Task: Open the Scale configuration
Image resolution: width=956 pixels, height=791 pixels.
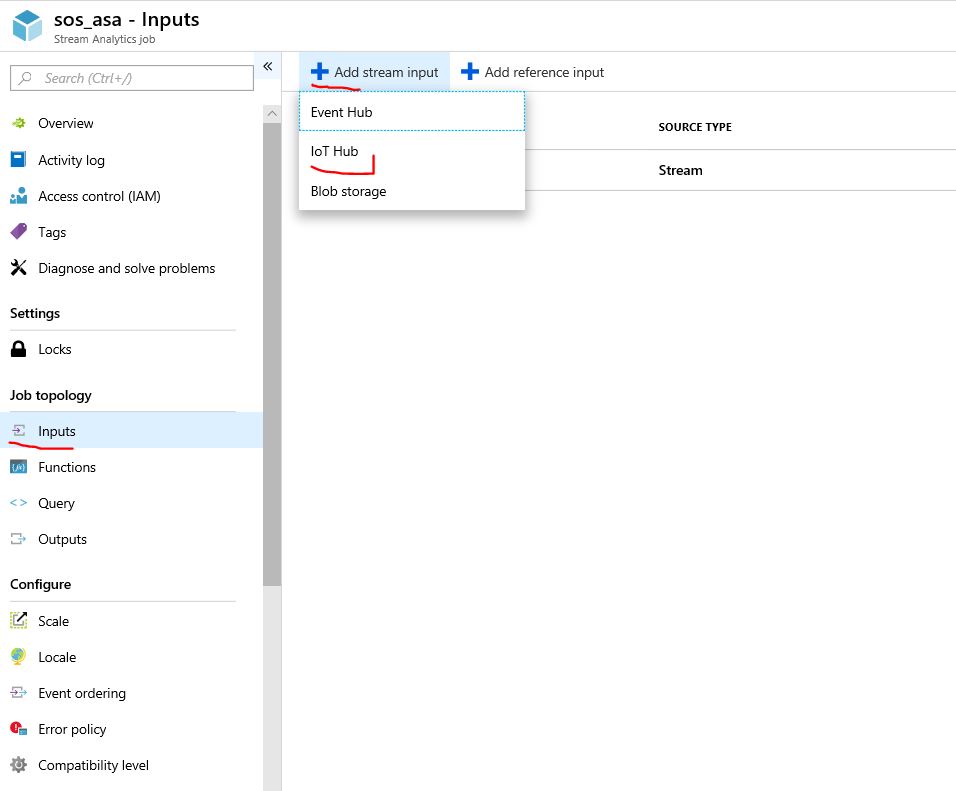Action: coord(54,621)
